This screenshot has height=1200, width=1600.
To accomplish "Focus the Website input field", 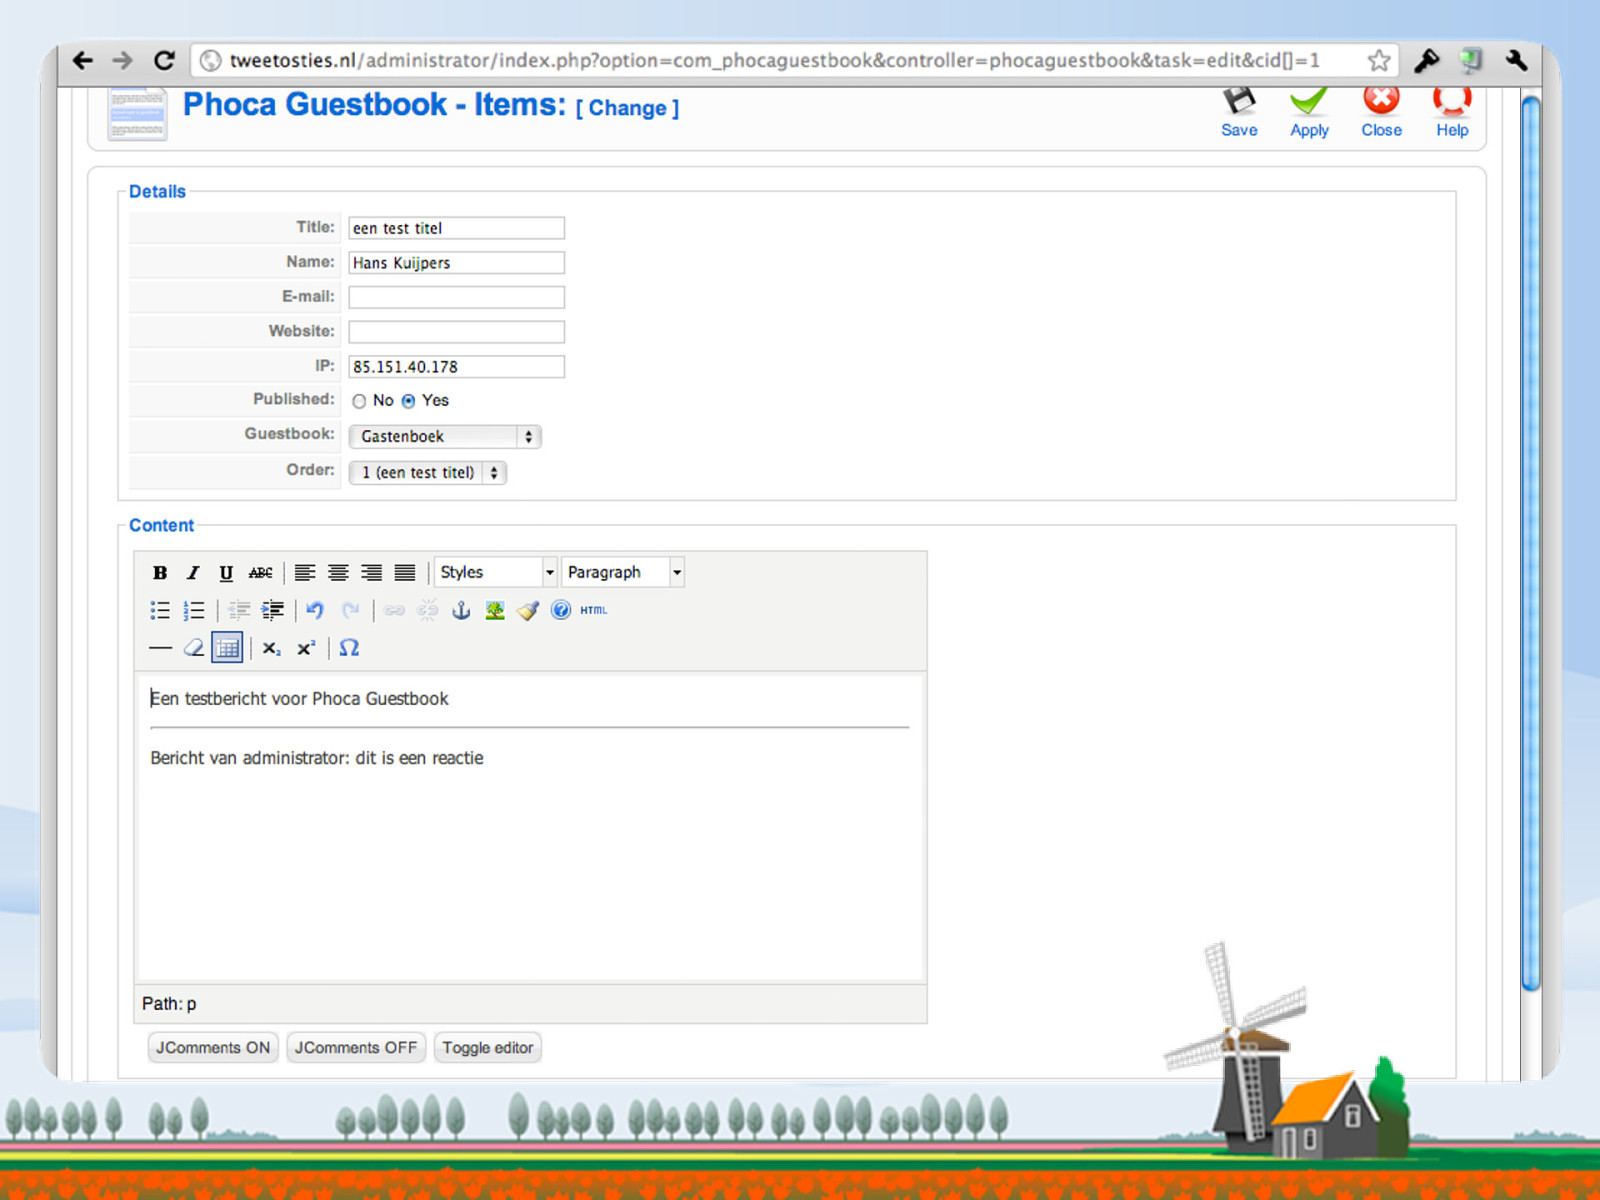I will coord(456,332).
